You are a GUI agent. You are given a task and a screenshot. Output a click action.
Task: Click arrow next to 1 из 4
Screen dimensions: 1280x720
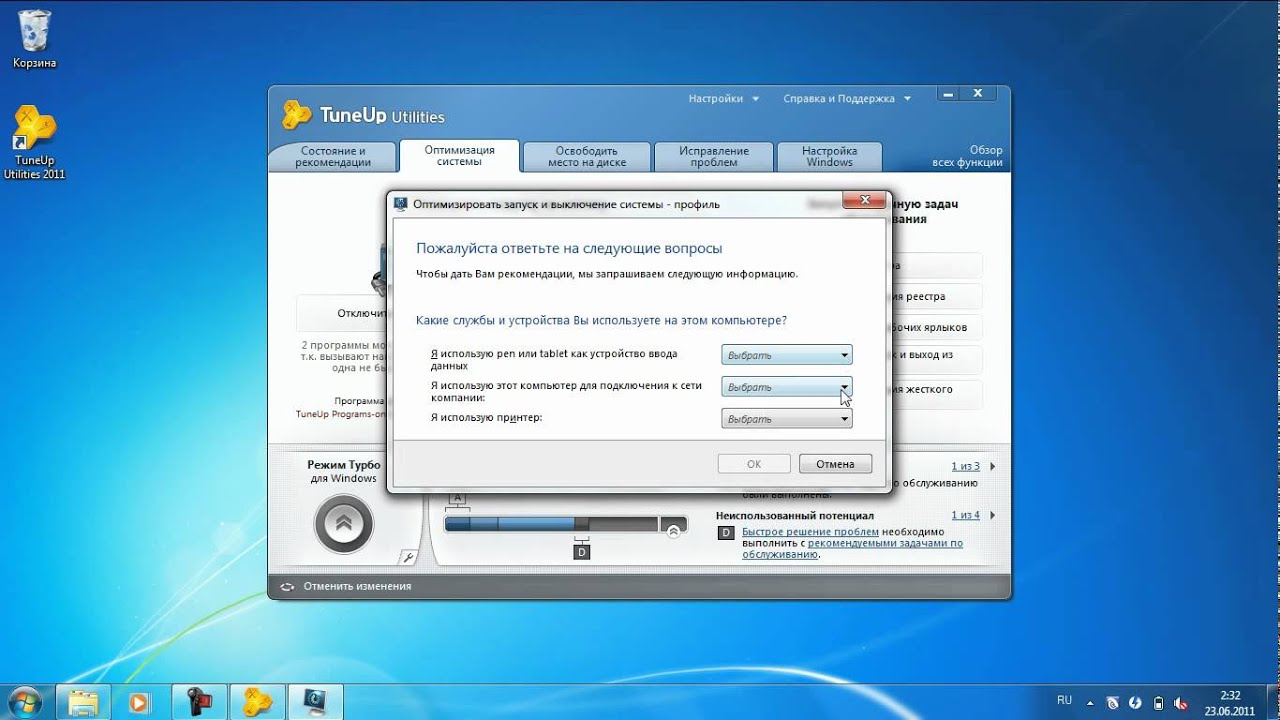click(x=992, y=515)
